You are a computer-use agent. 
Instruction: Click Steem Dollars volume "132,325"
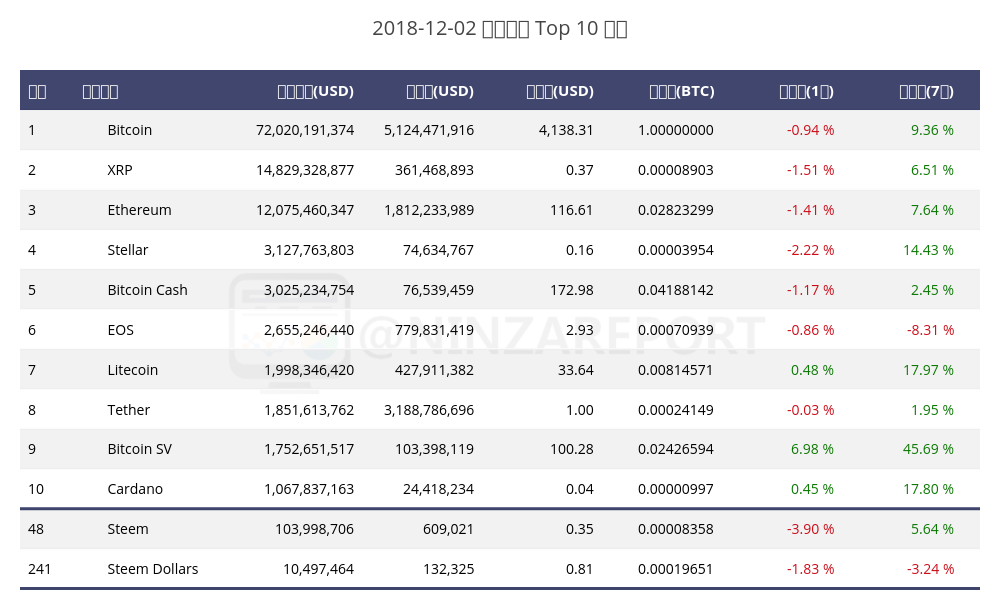tap(448, 569)
